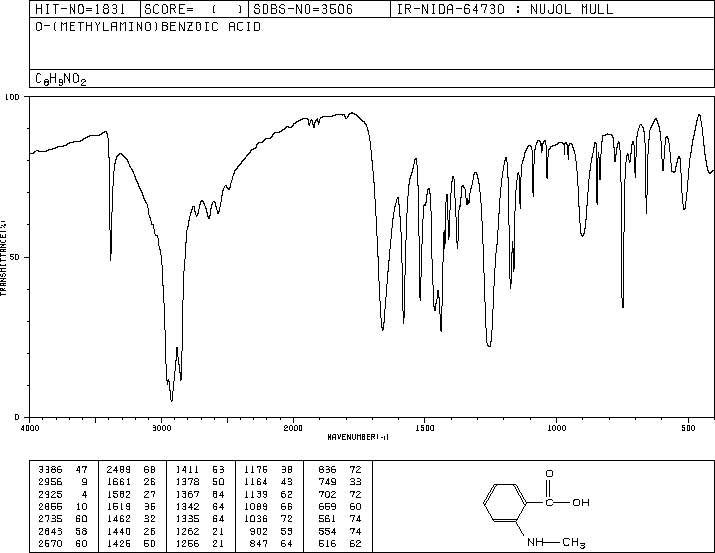
Task: Click the 2956 peak table entry
Action: [63, 482]
